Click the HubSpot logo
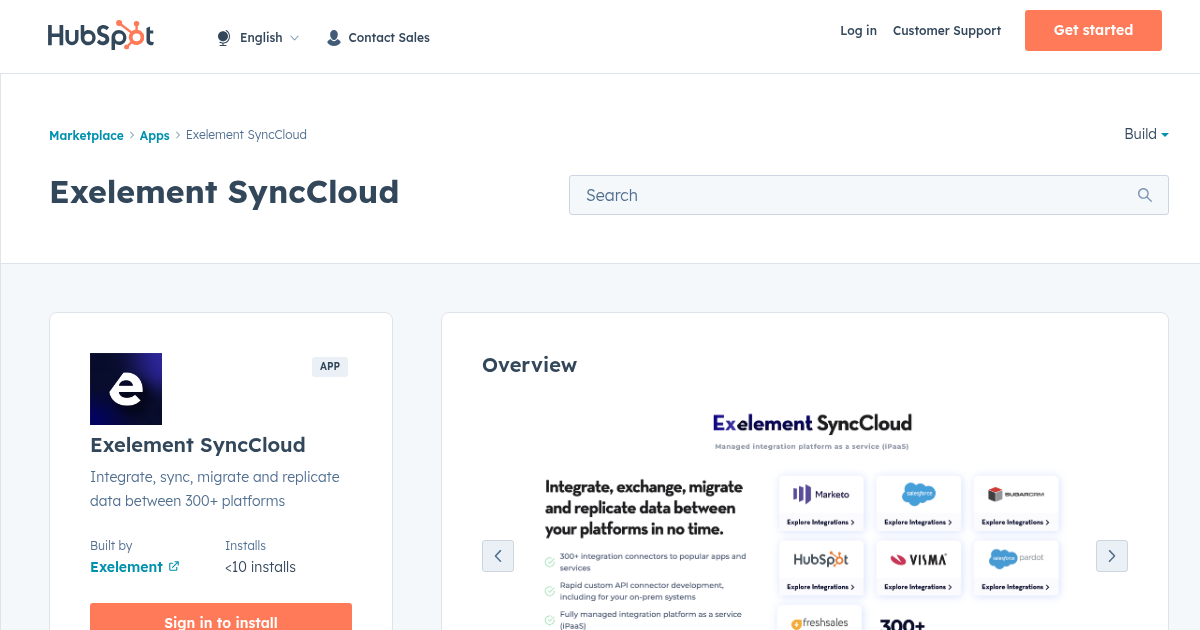The height and width of the screenshot is (630, 1200). coord(101,36)
